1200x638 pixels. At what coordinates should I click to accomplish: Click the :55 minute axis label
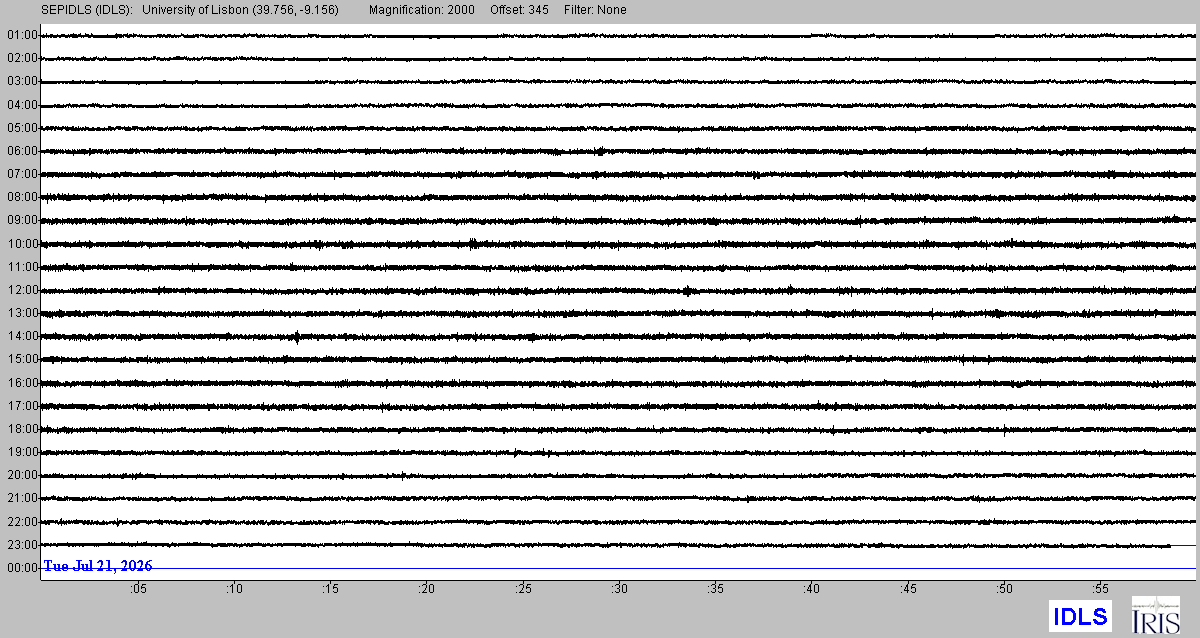coord(1100,589)
